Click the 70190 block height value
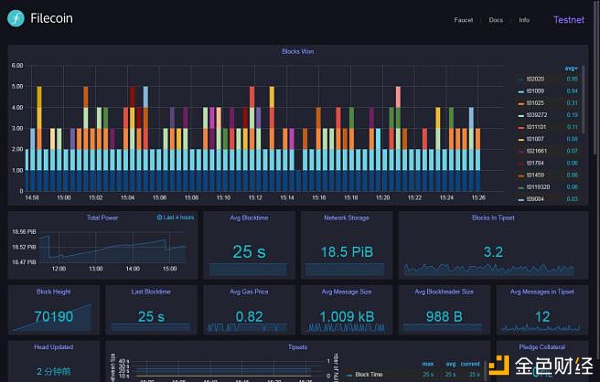This screenshot has width=600, height=382. pos(54,317)
